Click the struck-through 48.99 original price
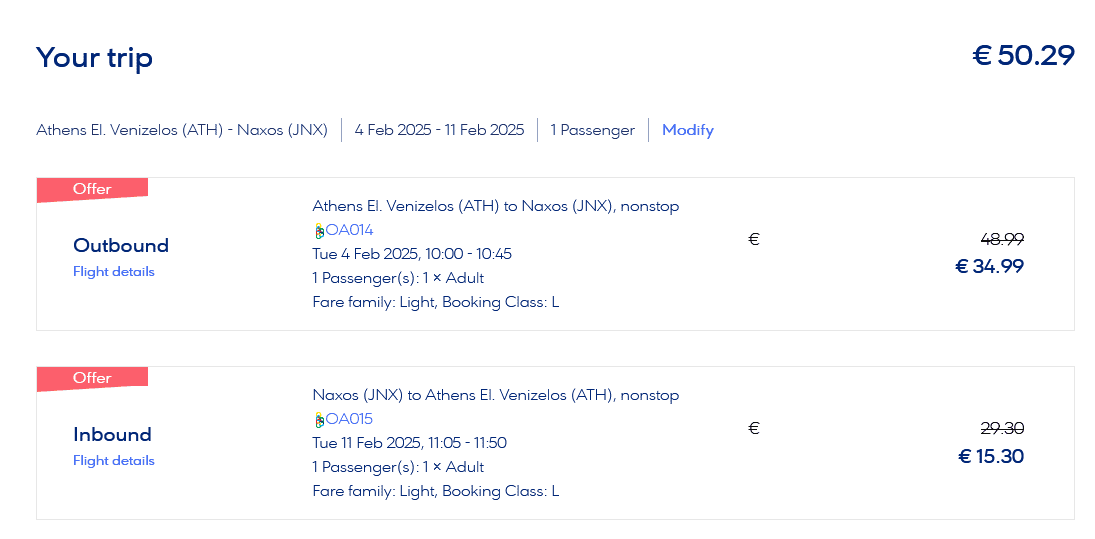This screenshot has height=539, width=1095. click(x=1002, y=239)
